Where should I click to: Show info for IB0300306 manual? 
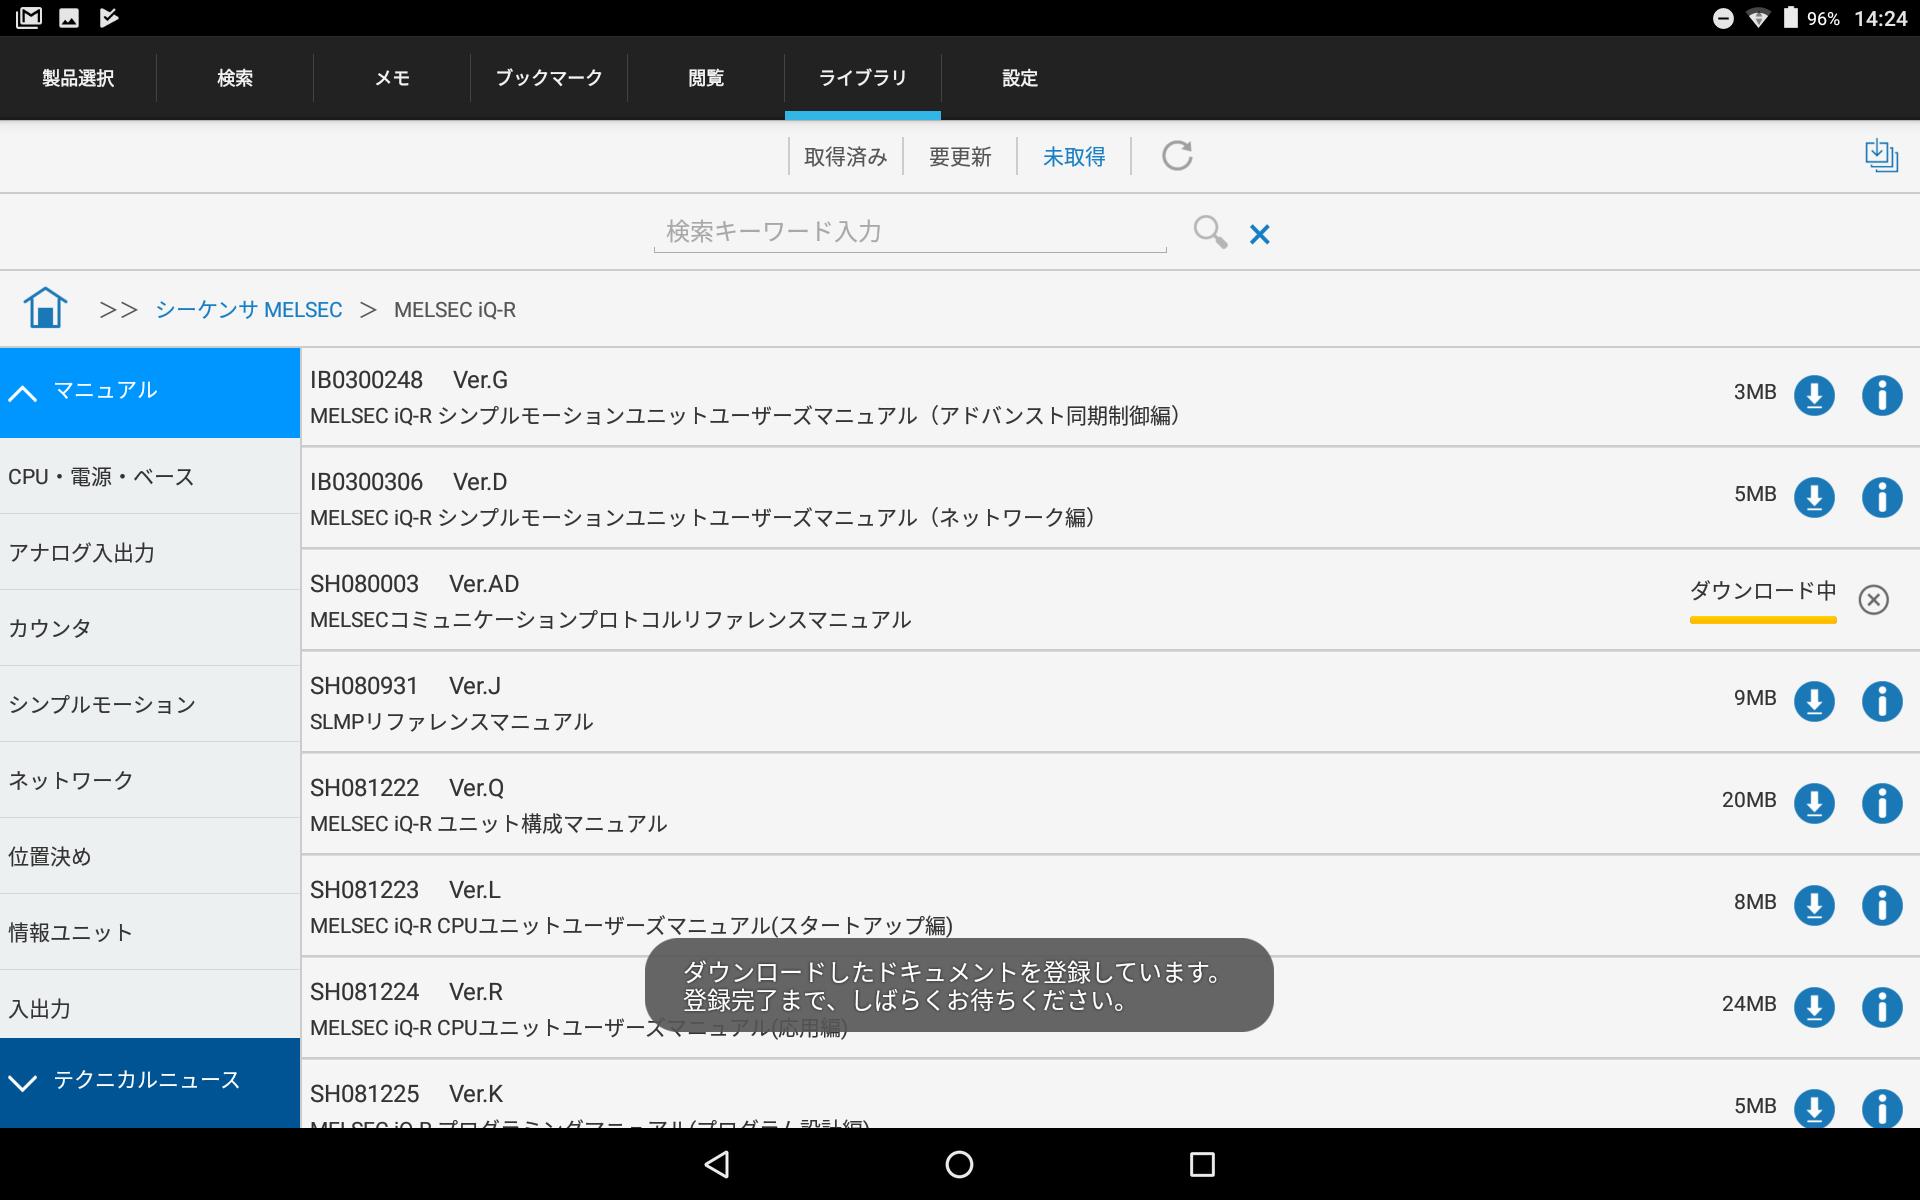[x=1881, y=497]
